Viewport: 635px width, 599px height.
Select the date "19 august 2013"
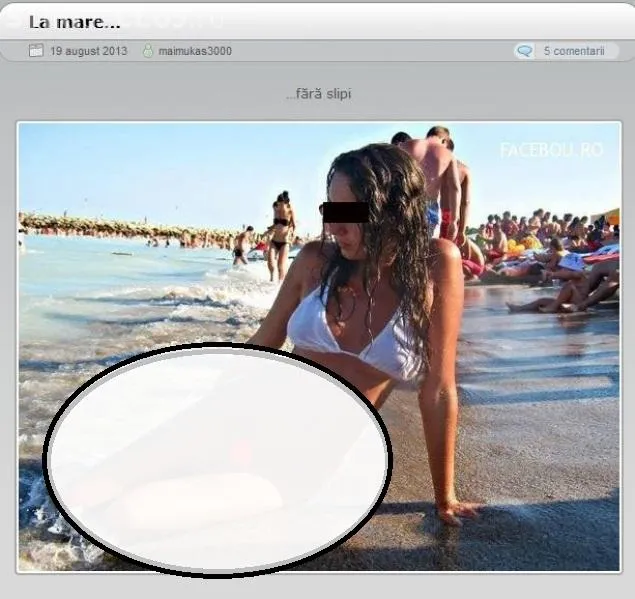88,51
